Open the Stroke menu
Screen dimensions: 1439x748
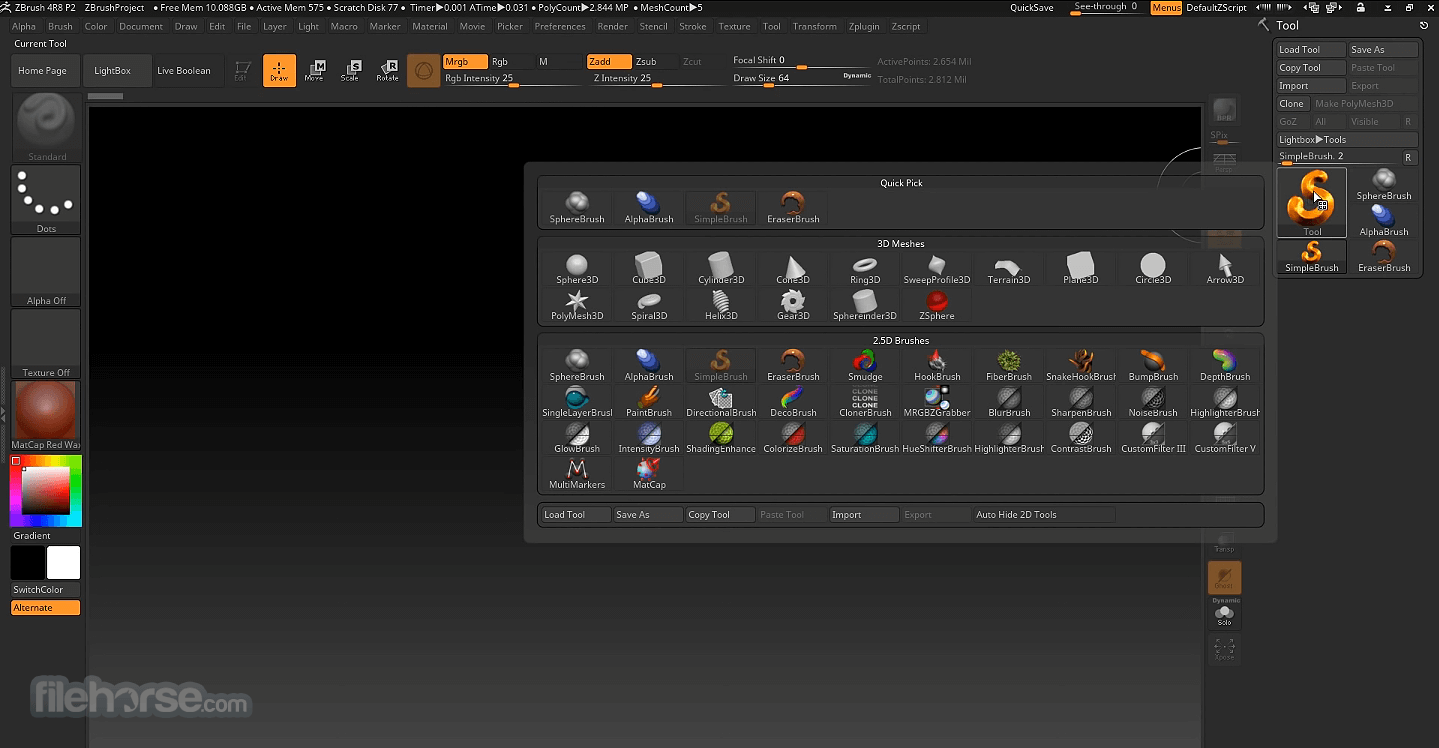coord(693,27)
